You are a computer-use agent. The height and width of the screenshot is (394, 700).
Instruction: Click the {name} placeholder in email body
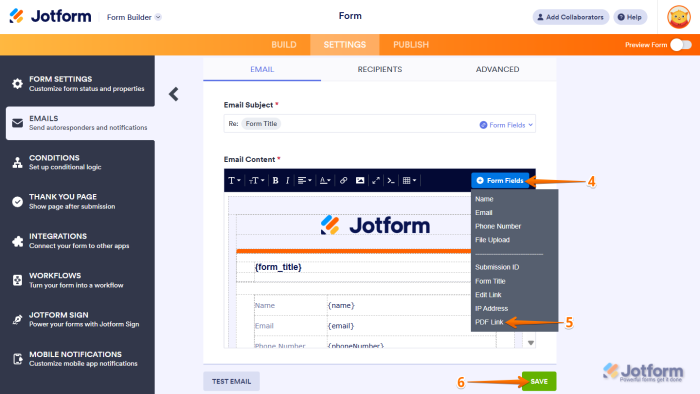point(341,305)
